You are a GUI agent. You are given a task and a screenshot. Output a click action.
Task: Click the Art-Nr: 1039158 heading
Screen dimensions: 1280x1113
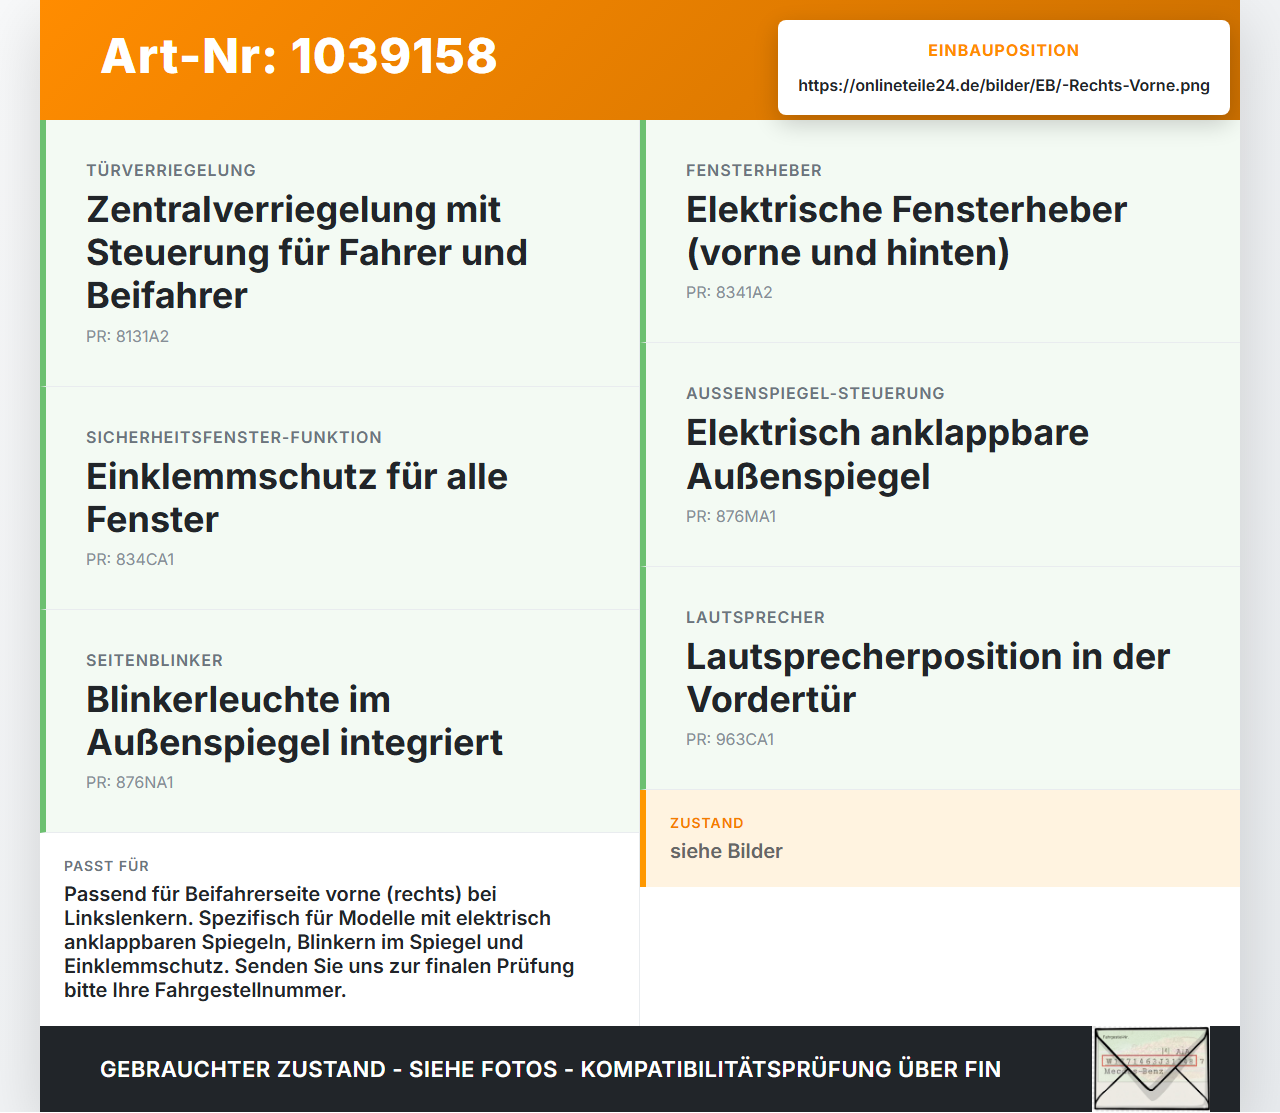point(299,56)
